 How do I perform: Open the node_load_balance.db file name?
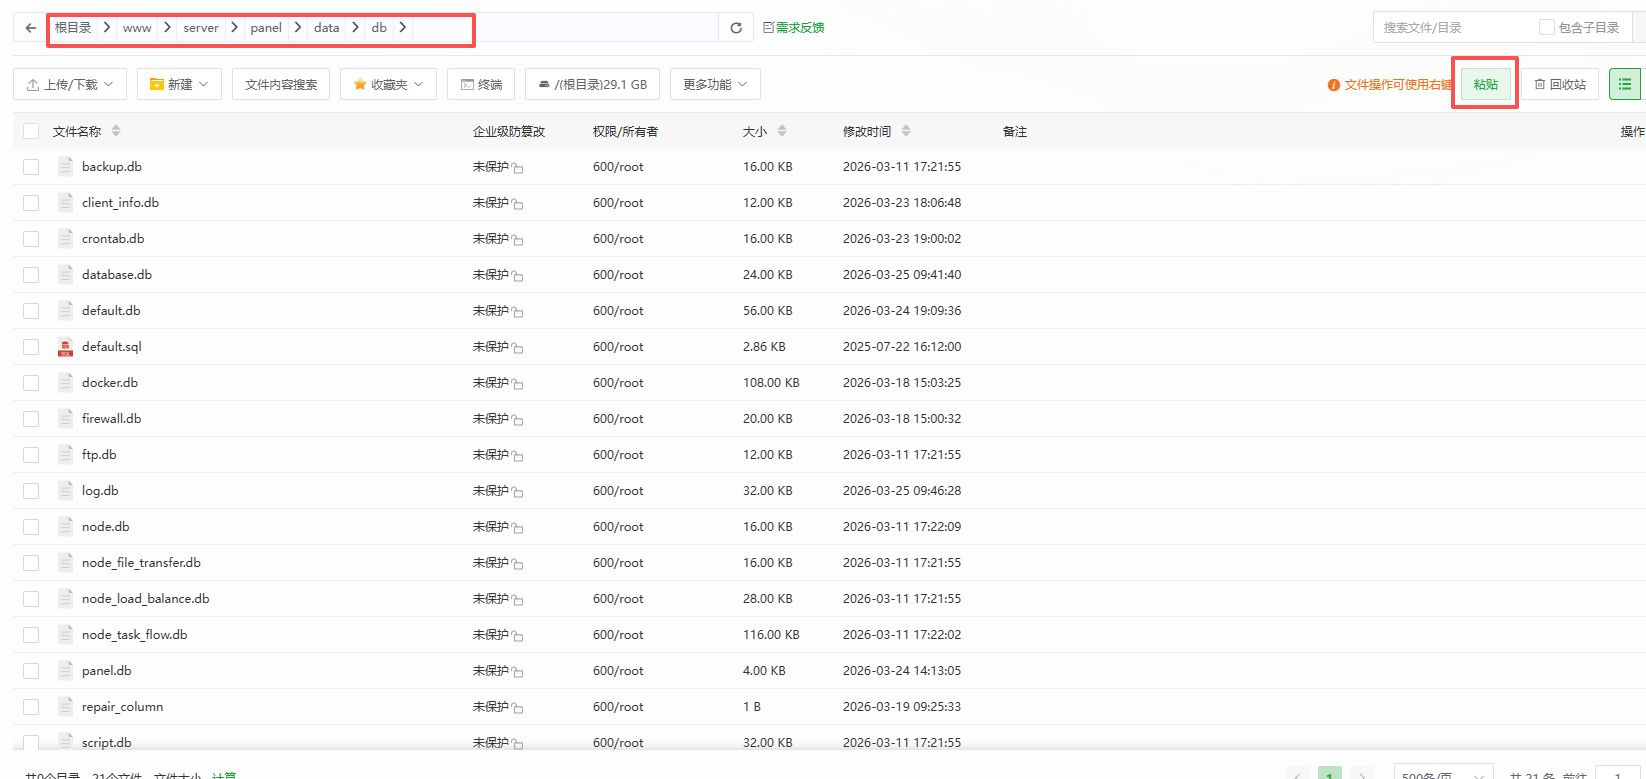[145, 599]
